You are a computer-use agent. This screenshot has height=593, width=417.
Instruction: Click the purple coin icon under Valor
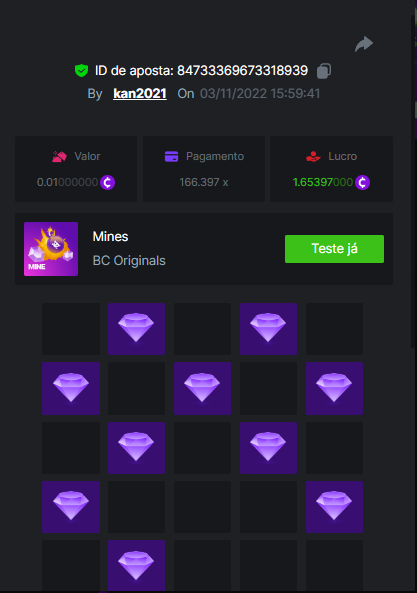tap(107, 182)
